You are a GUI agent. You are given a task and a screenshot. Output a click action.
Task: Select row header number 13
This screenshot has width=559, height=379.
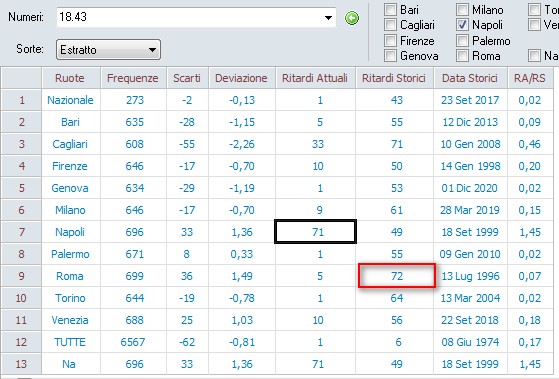(x=21, y=364)
